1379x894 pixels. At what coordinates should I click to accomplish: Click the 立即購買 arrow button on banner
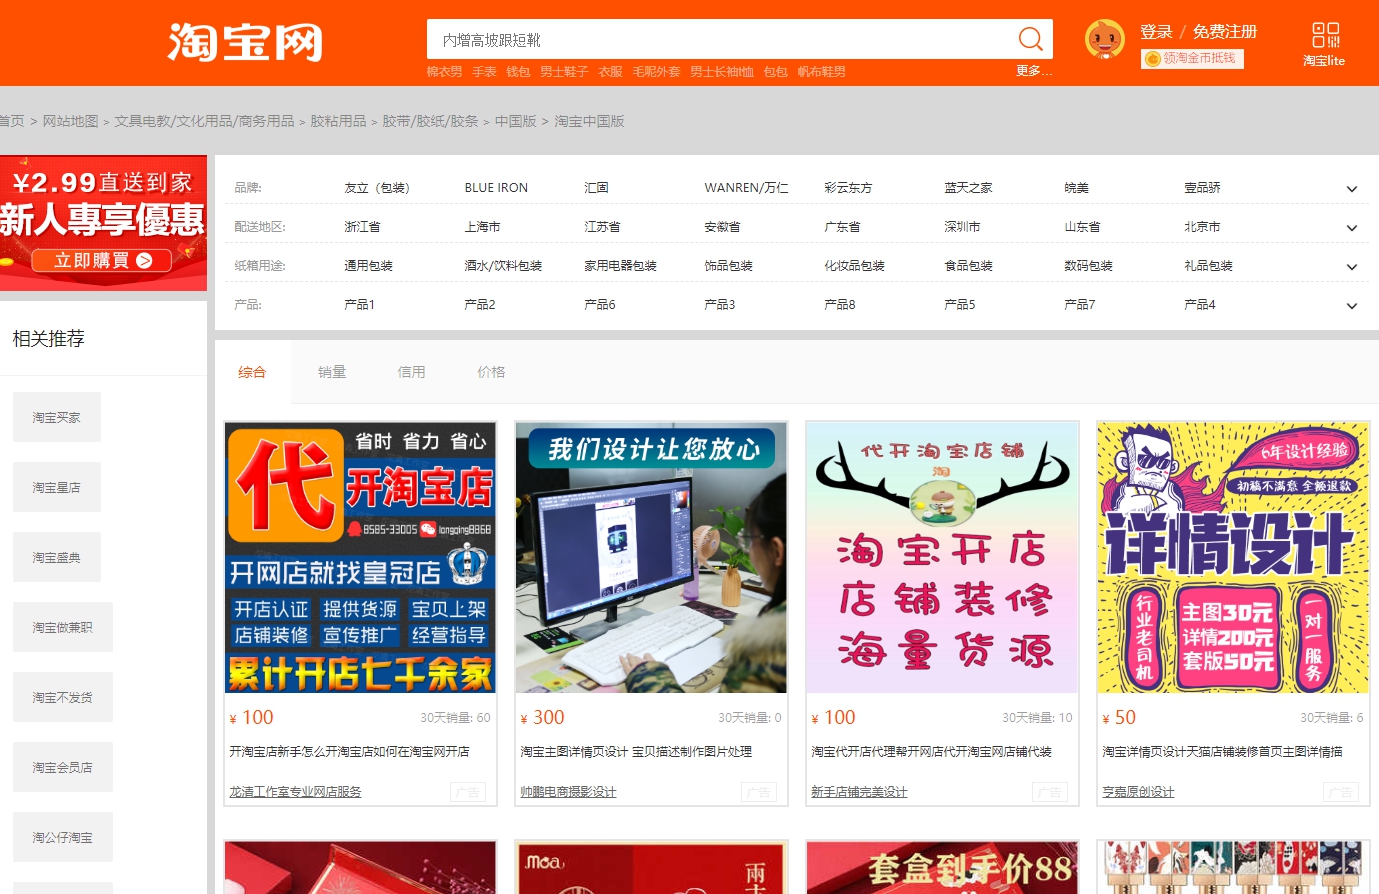104,260
